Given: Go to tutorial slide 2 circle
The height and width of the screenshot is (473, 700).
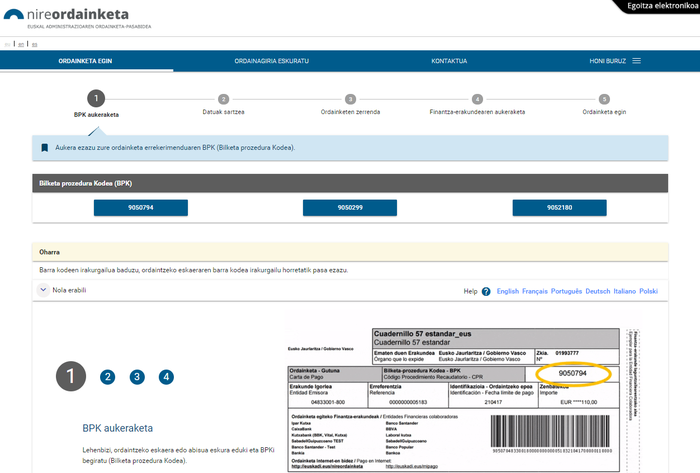Looking at the screenshot, I should (x=108, y=377).
